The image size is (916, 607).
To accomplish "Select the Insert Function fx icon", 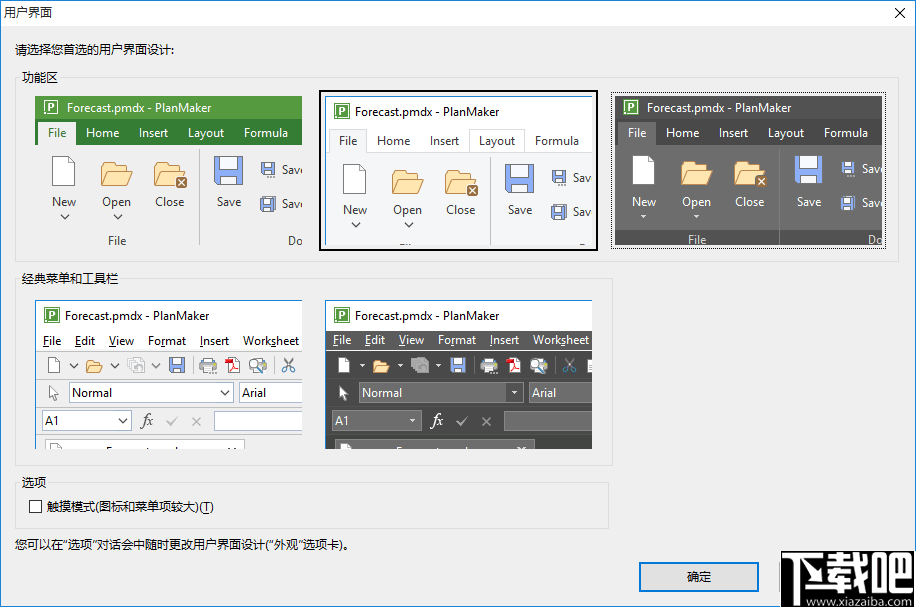I will pos(147,420).
